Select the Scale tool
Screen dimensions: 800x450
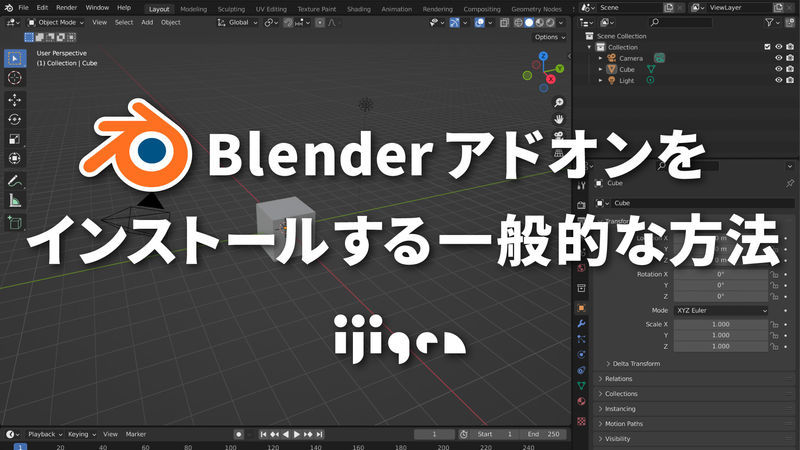pos(15,139)
